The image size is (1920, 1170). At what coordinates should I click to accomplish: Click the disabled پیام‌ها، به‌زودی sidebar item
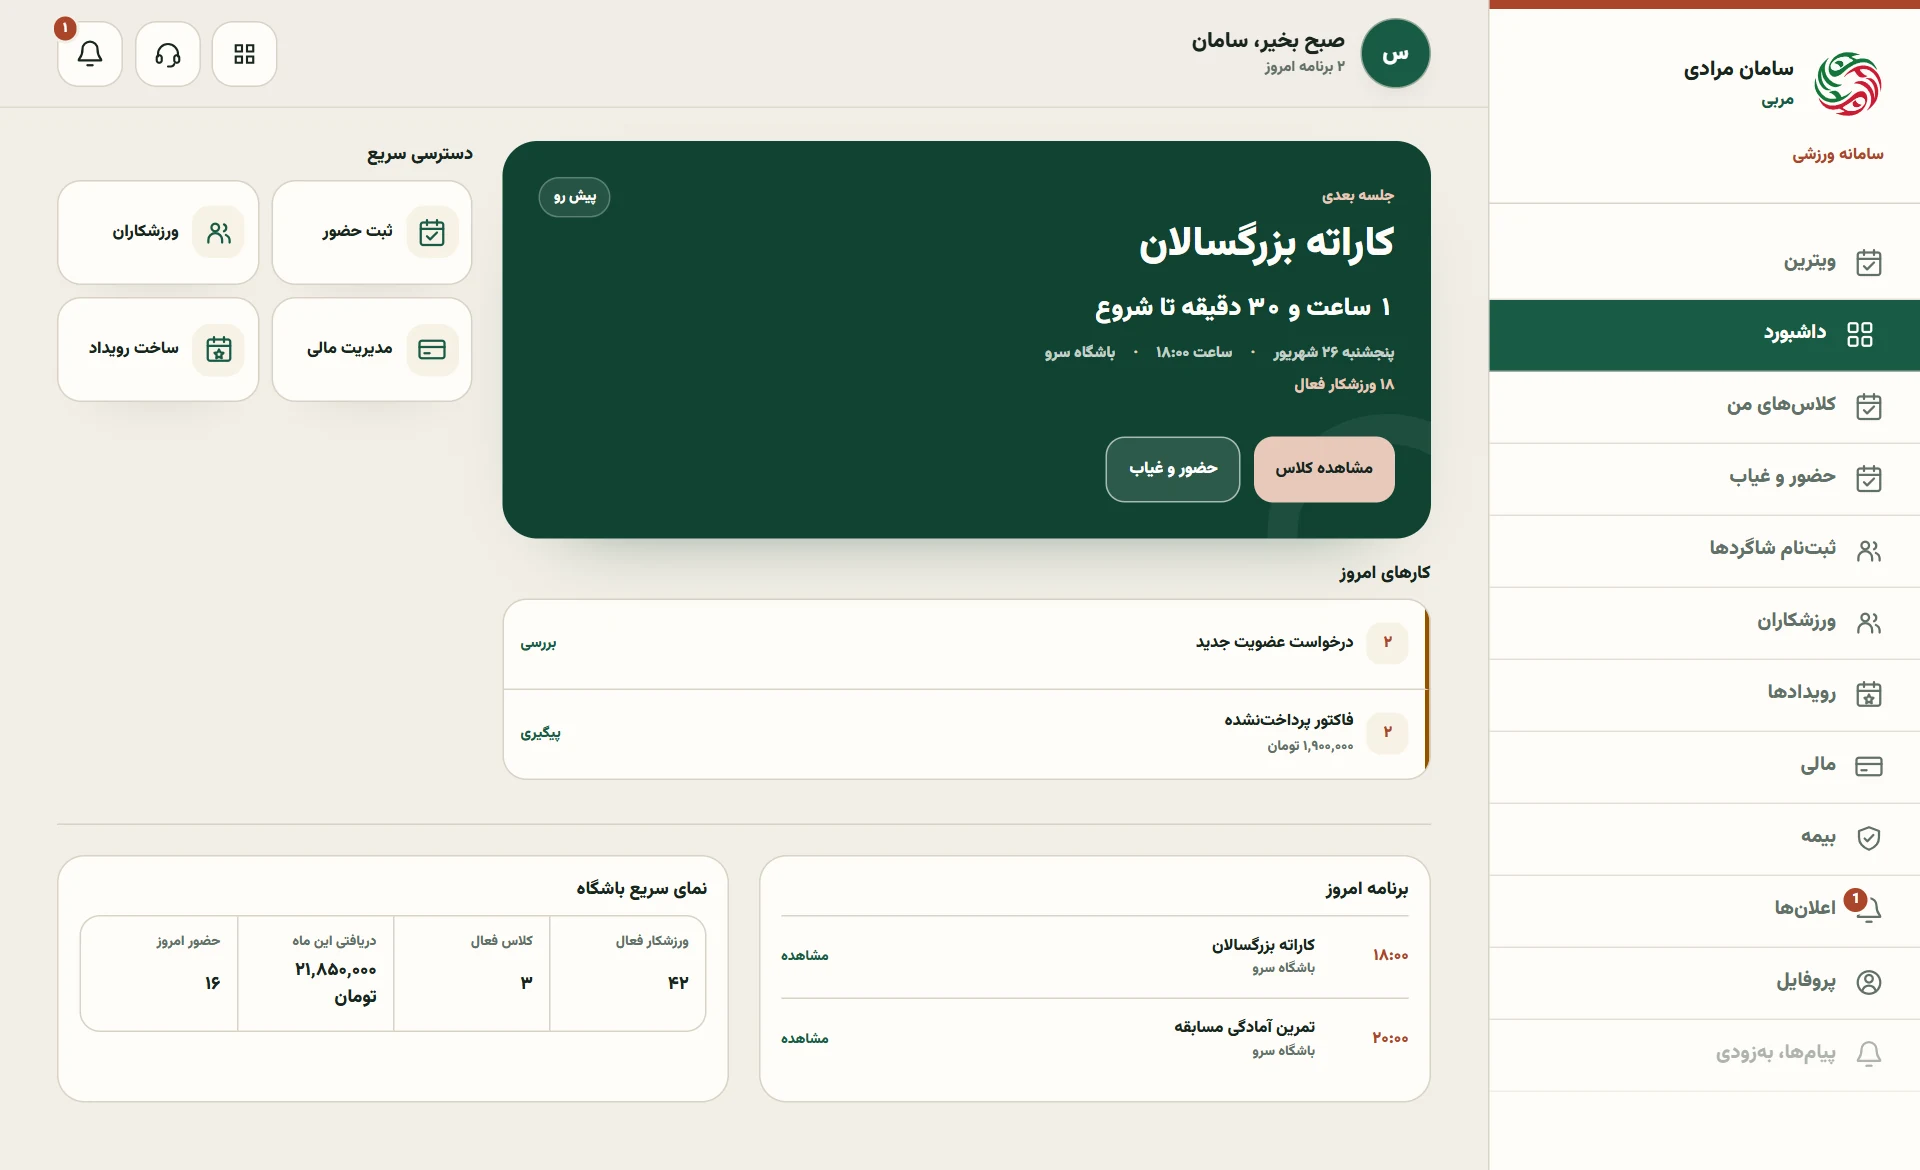pos(1704,1054)
